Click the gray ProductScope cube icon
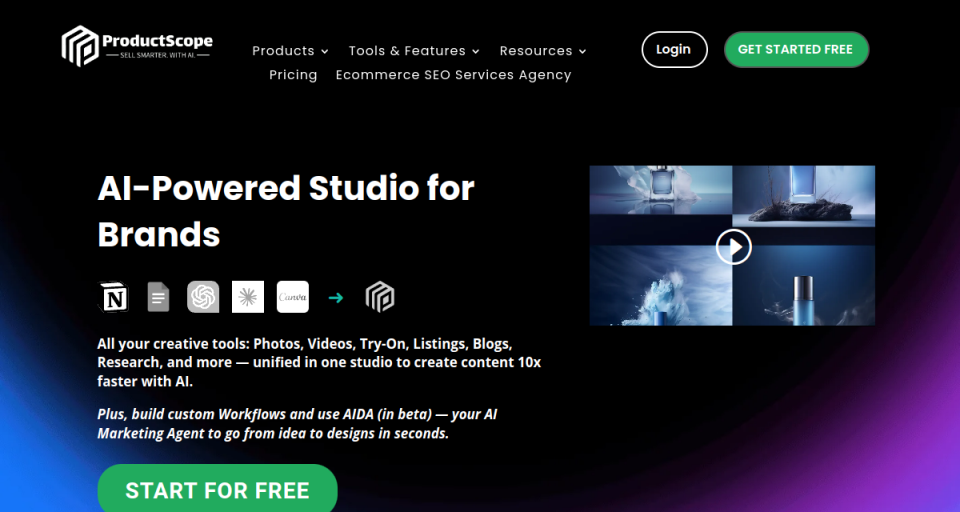Screen dimensions: 960x512 tap(380, 297)
